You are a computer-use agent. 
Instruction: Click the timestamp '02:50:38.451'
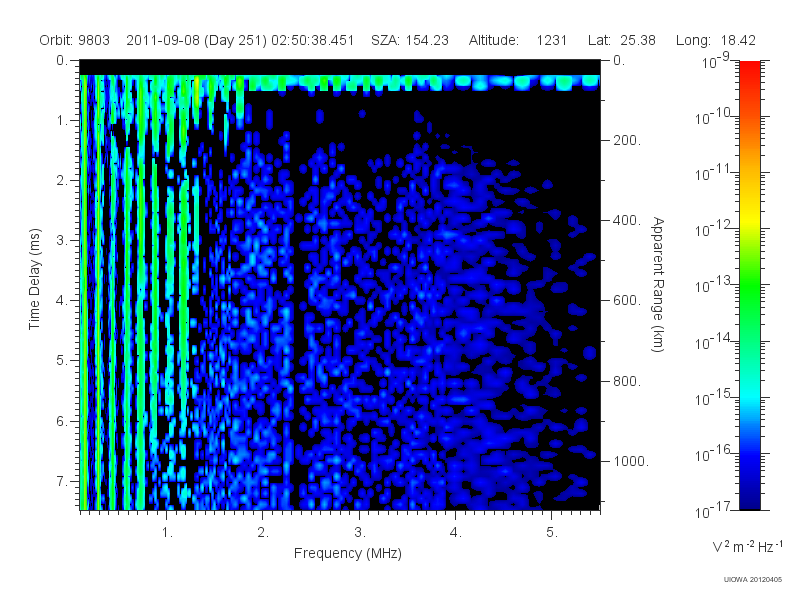coord(312,40)
